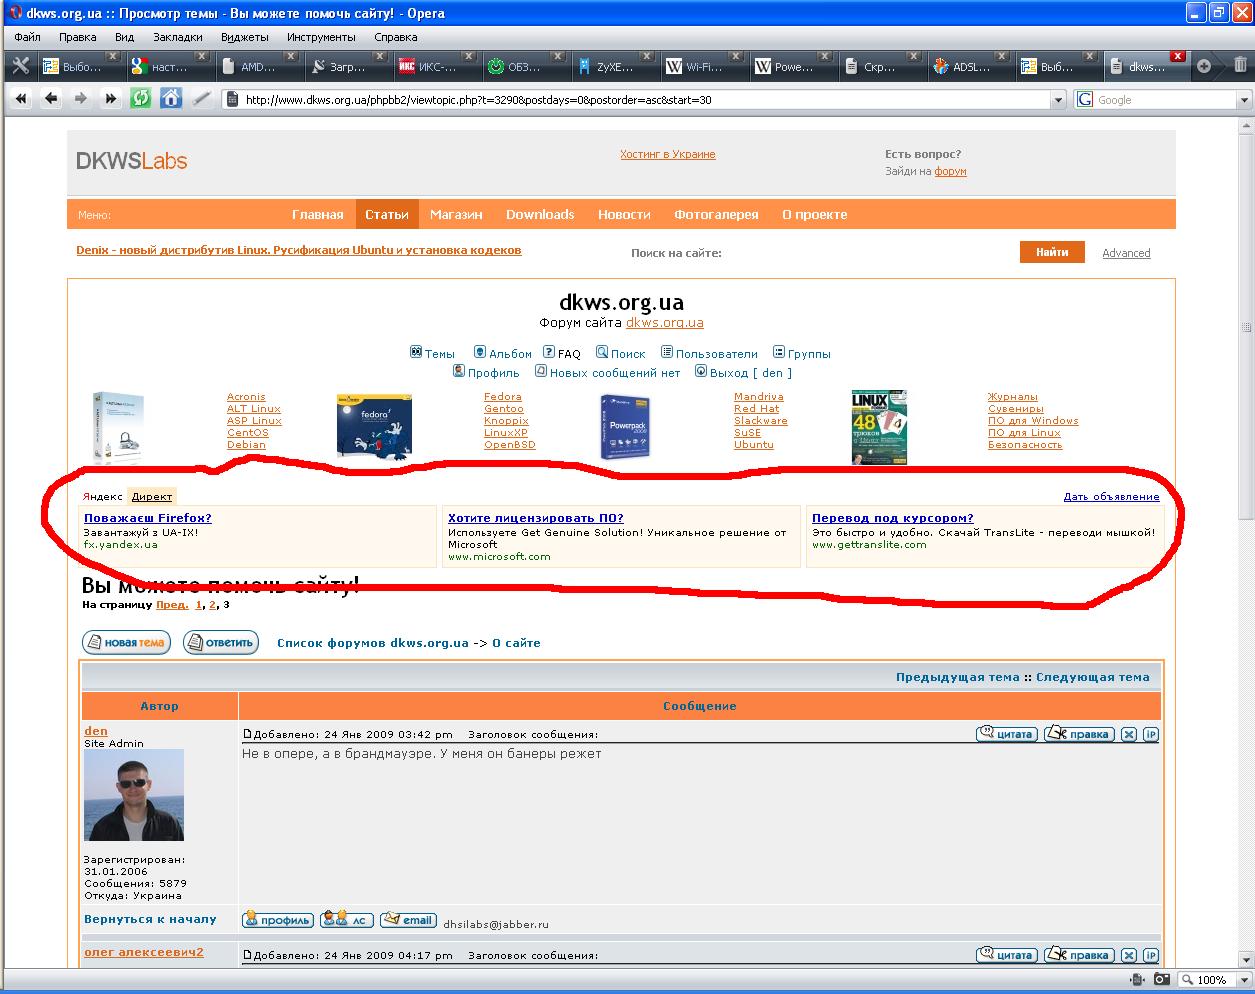The image size is (1255, 994).
Task: Click the Linux magazine cover thumbnail
Action: tap(880, 427)
